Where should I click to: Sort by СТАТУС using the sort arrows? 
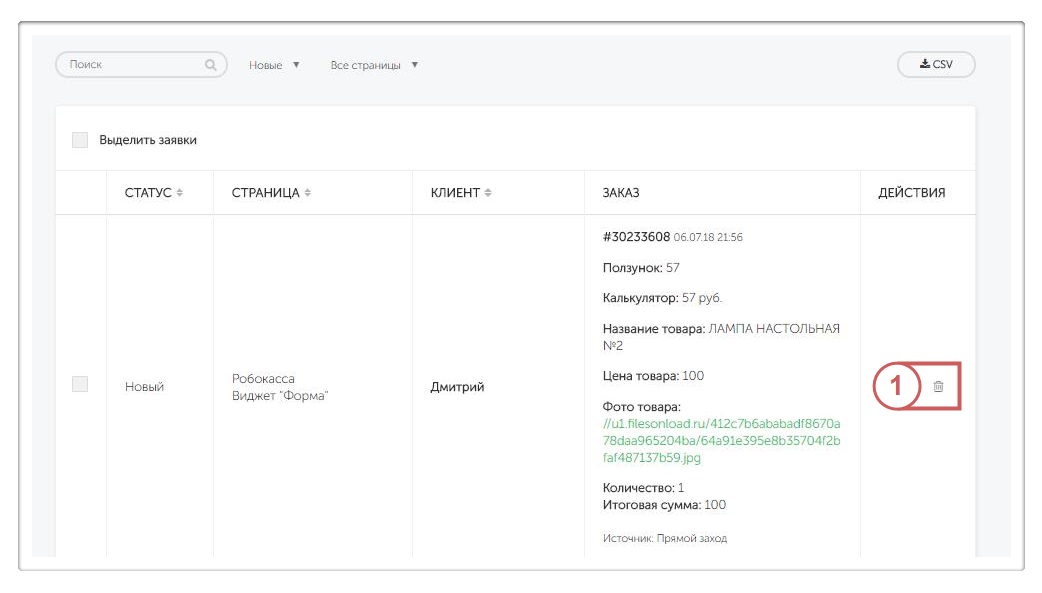pos(180,193)
